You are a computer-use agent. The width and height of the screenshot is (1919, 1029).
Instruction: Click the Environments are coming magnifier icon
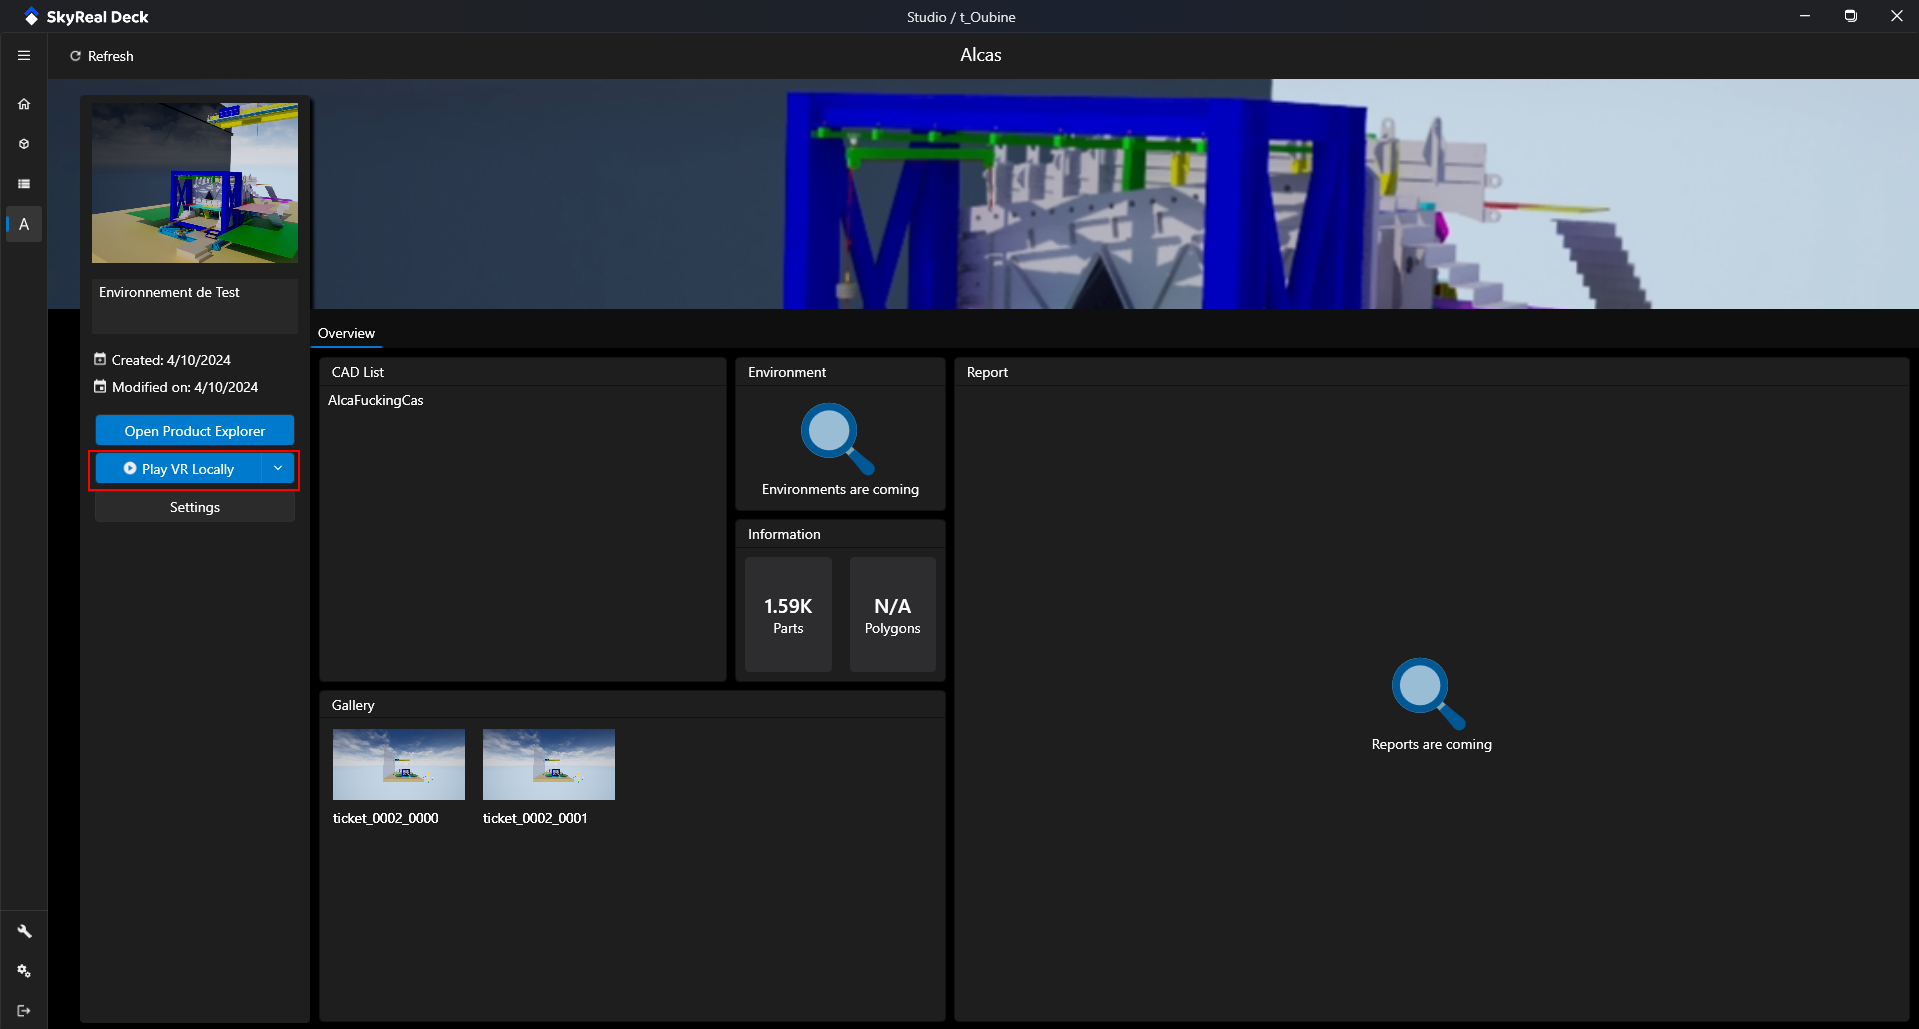pos(838,439)
